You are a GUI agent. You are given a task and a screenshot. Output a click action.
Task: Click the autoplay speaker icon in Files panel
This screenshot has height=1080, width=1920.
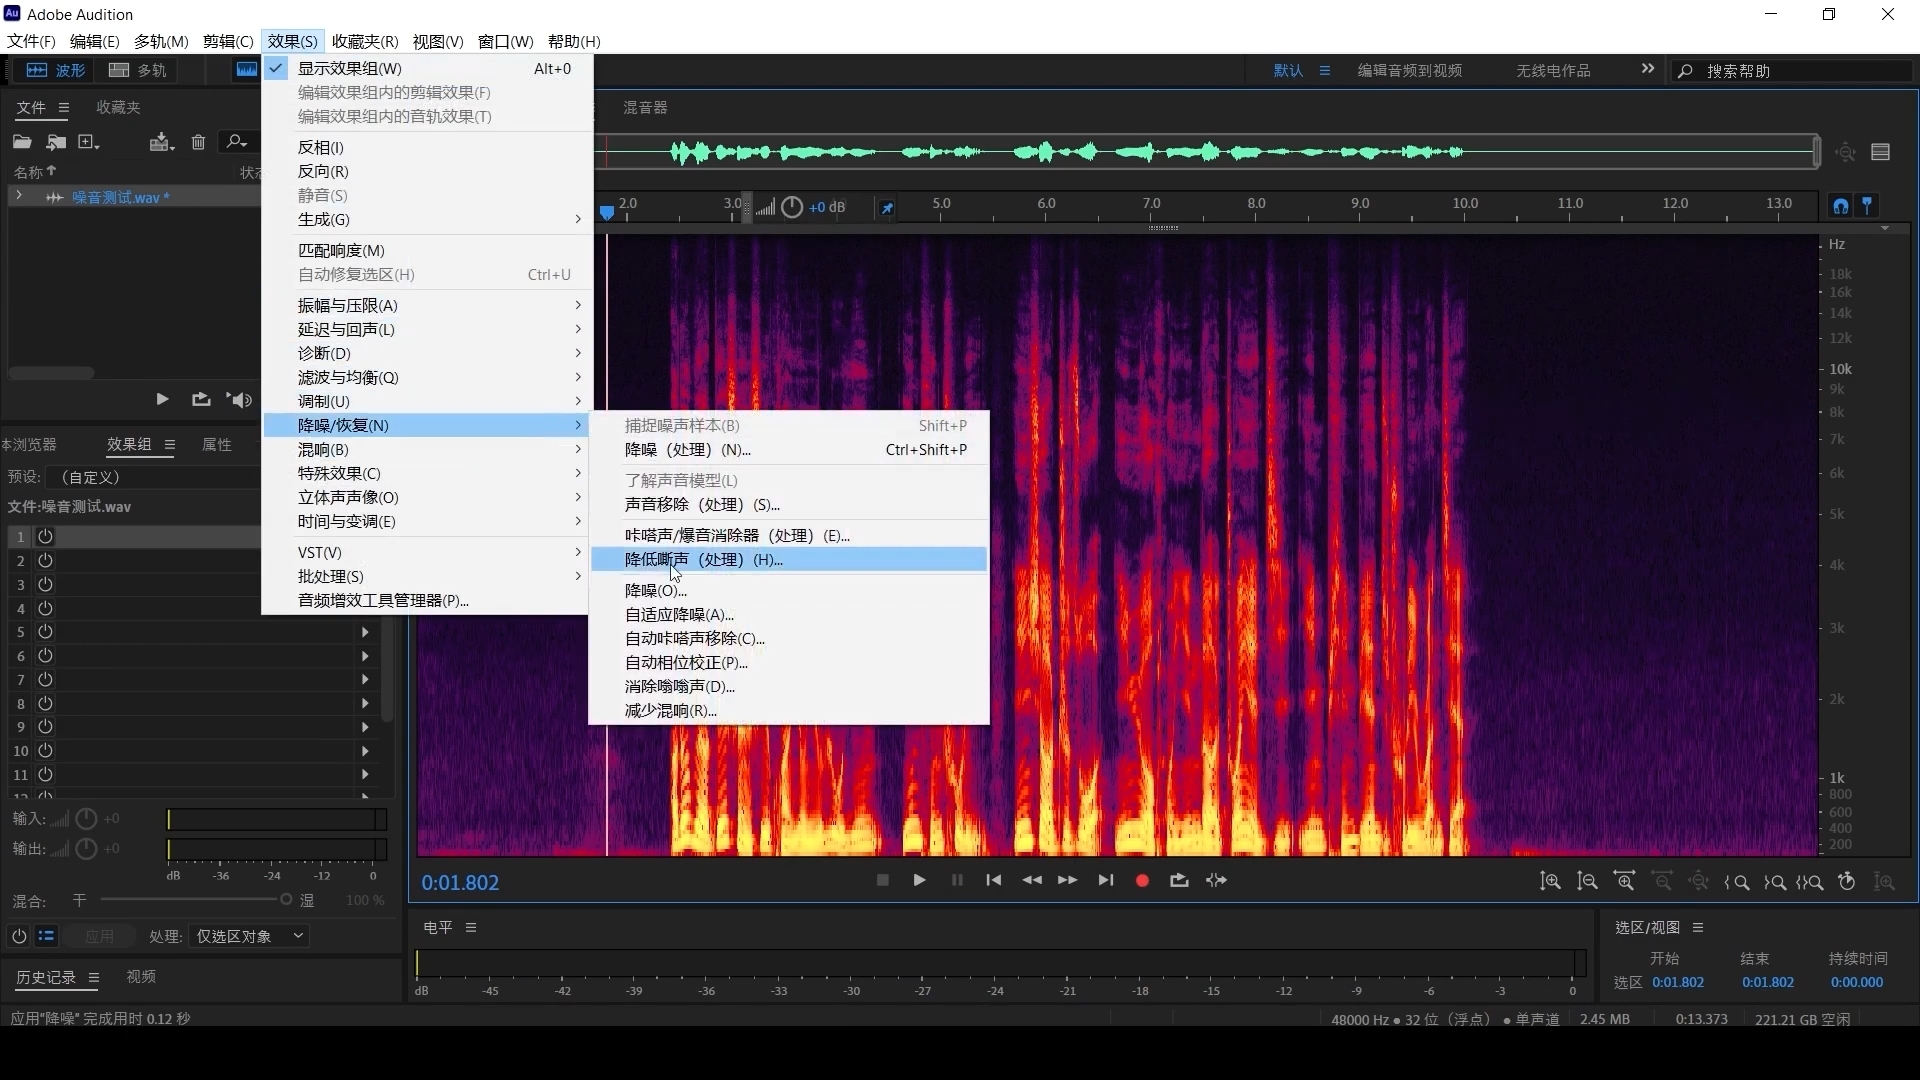(239, 400)
